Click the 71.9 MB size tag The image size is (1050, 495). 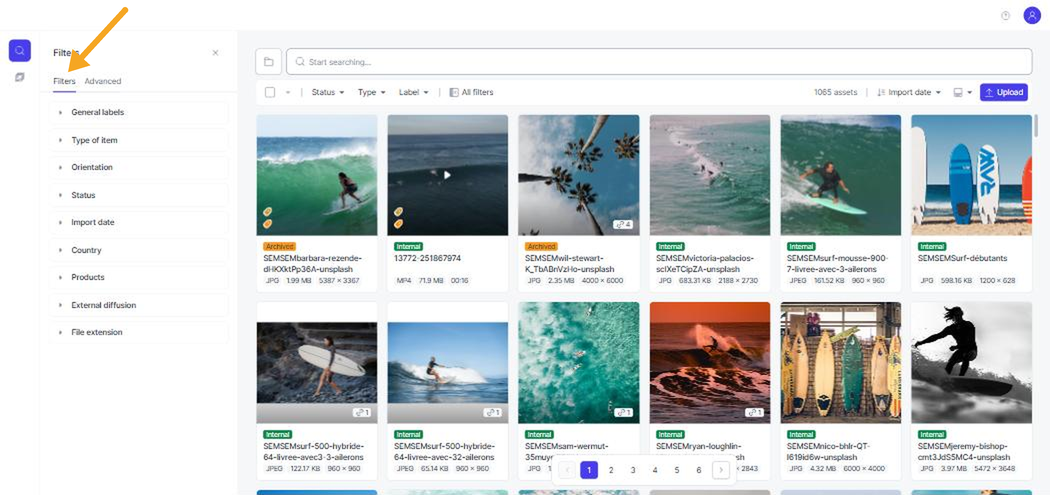click(x=429, y=281)
